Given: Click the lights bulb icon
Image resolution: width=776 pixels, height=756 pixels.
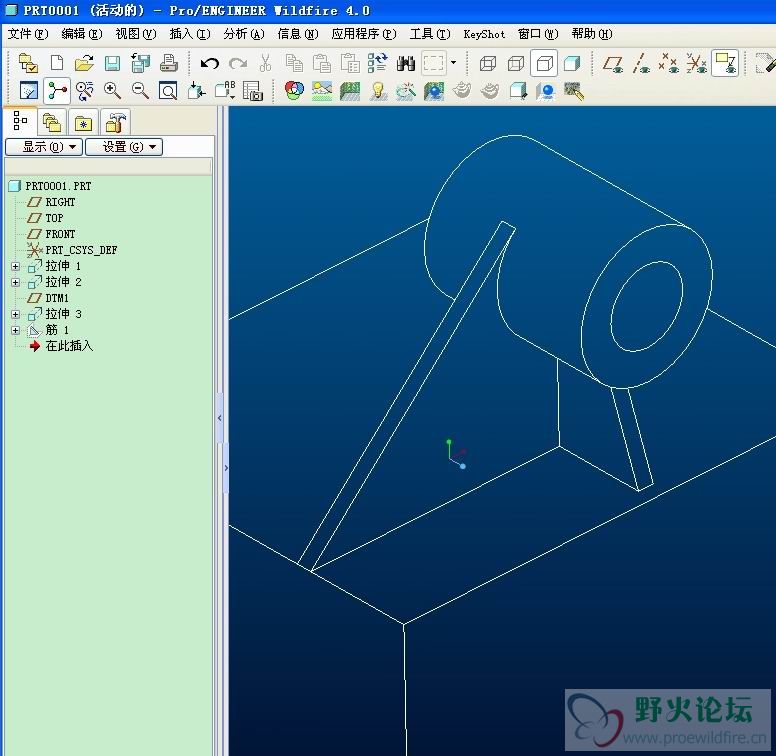Looking at the screenshot, I should (x=379, y=91).
